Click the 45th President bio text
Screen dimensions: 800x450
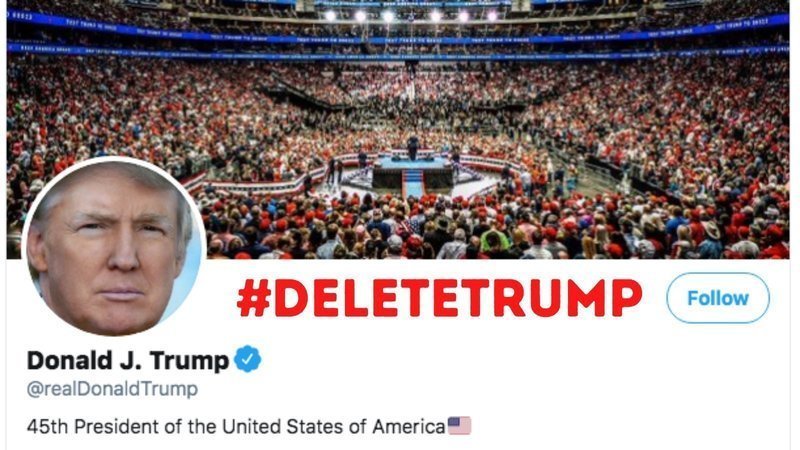coord(236,426)
